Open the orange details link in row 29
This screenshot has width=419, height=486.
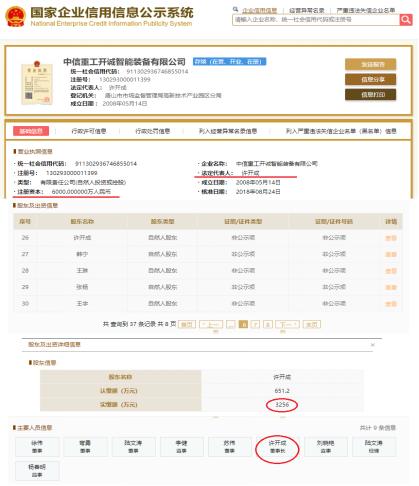pyautogui.click(x=391, y=287)
